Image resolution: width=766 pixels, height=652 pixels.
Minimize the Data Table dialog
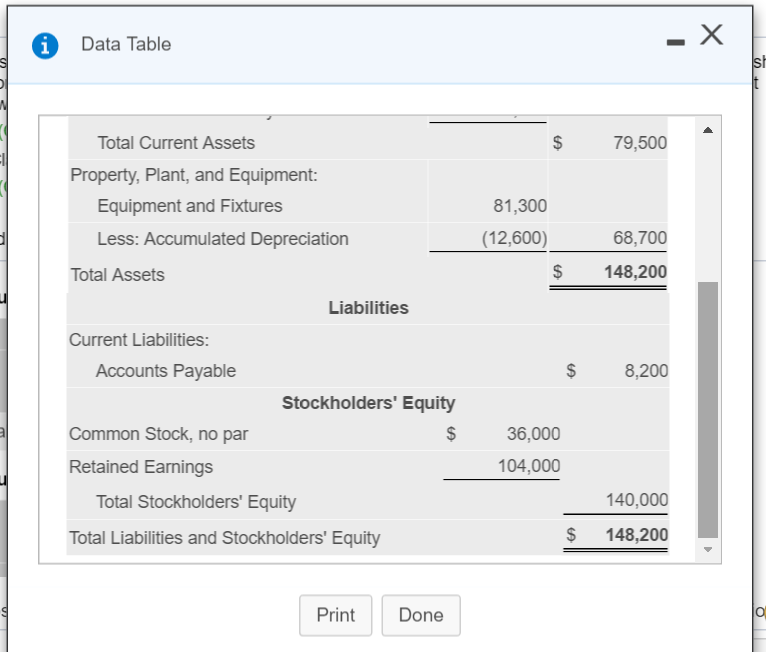point(676,43)
